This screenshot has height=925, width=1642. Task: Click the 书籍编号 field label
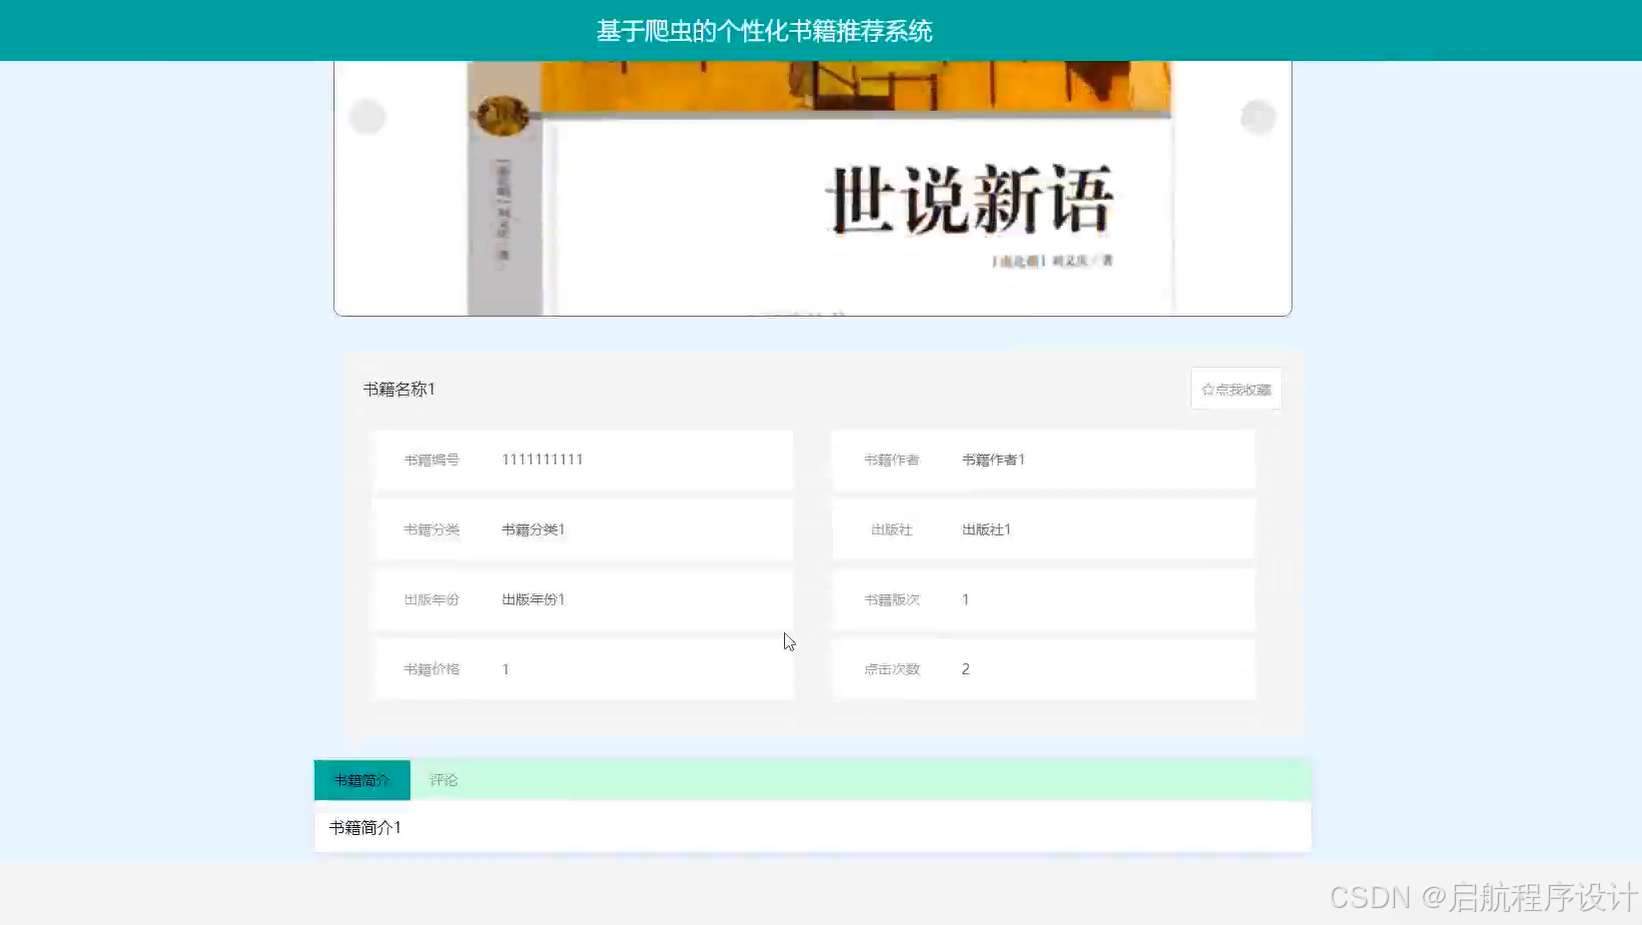(431, 460)
